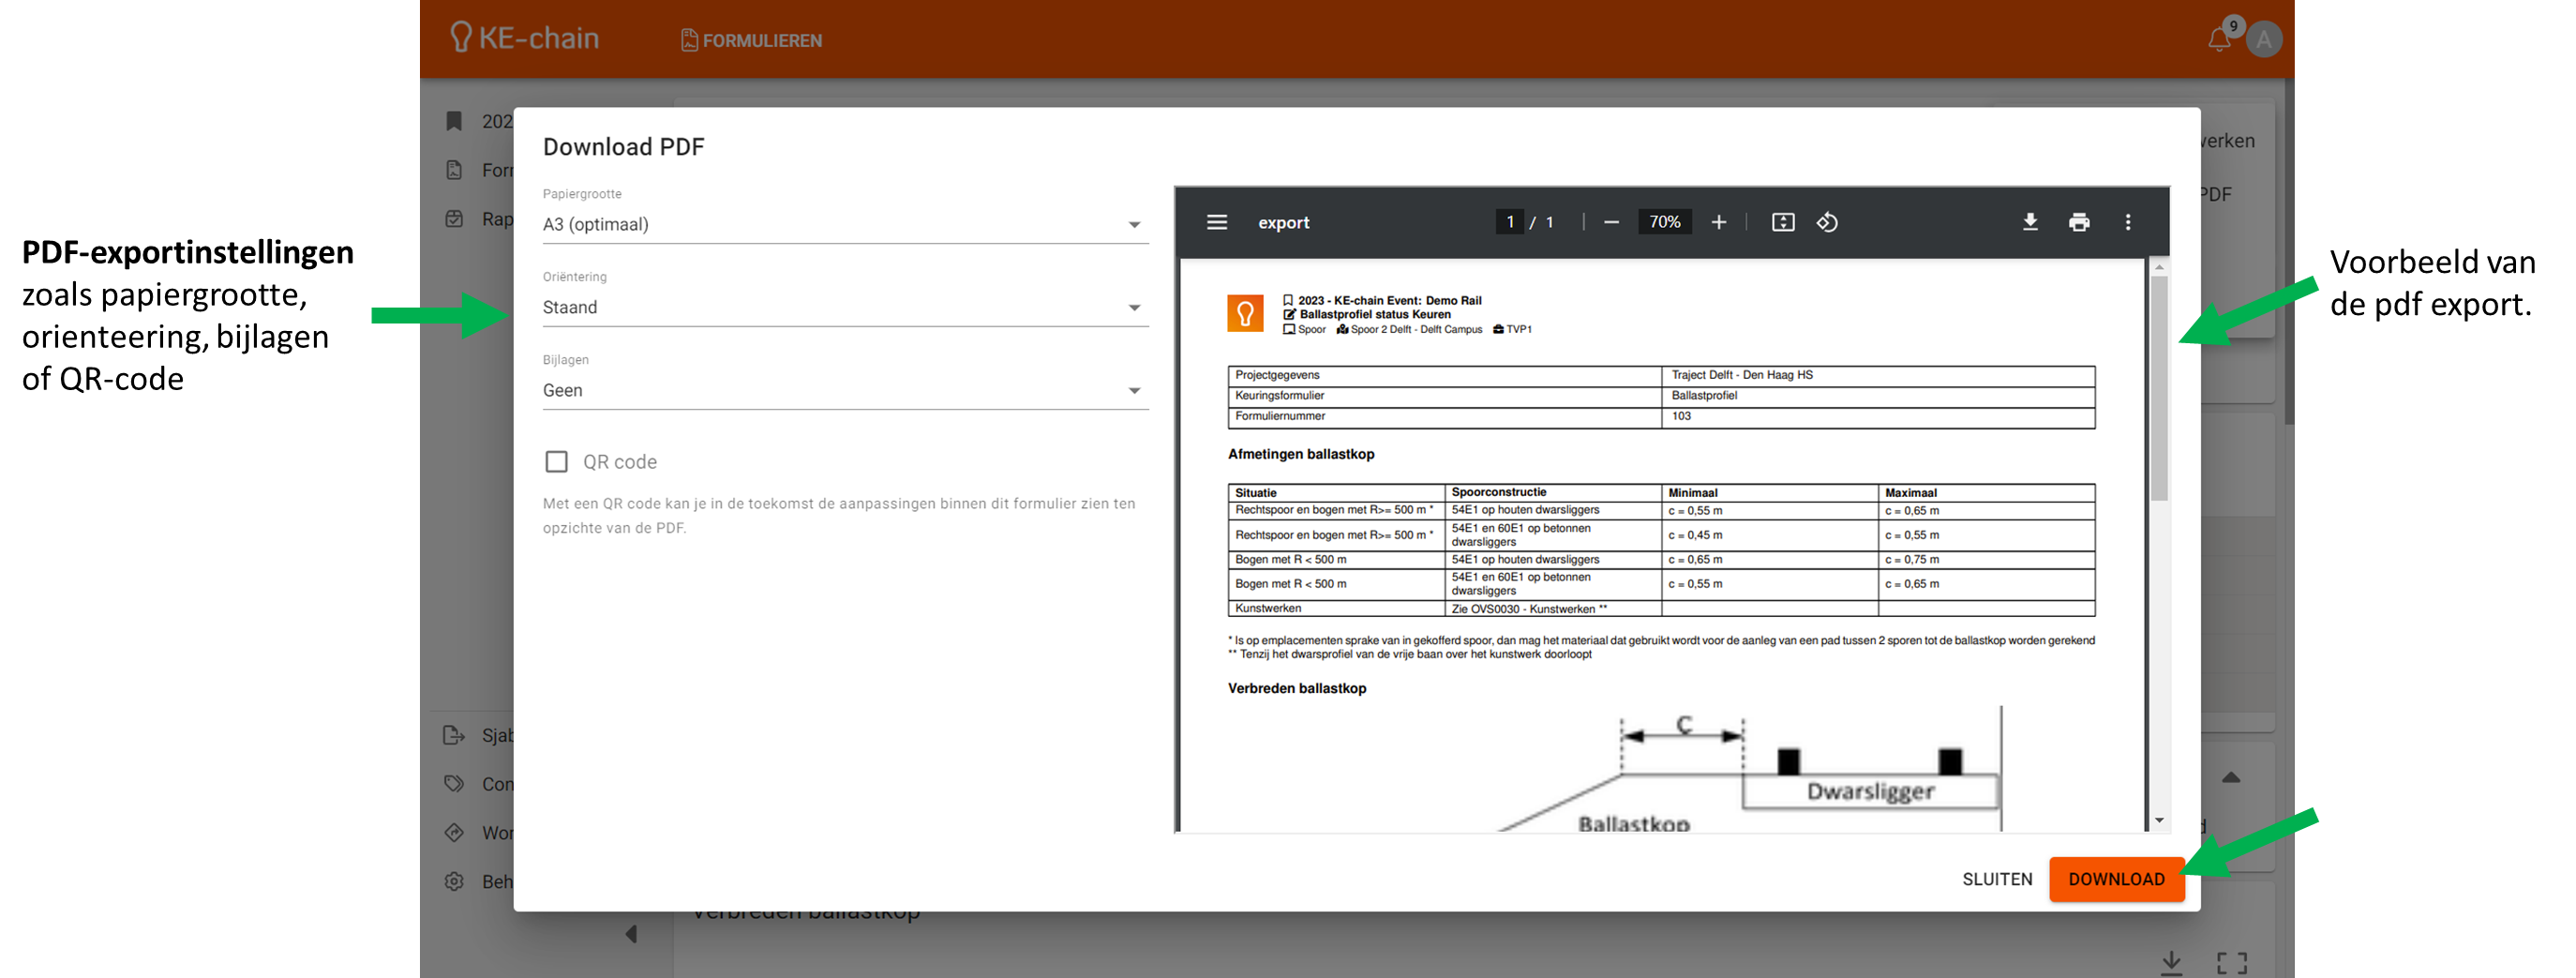Click the fit to page icon
Image resolution: width=2576 pixels, height=978 pixels.
point(1783,222)
